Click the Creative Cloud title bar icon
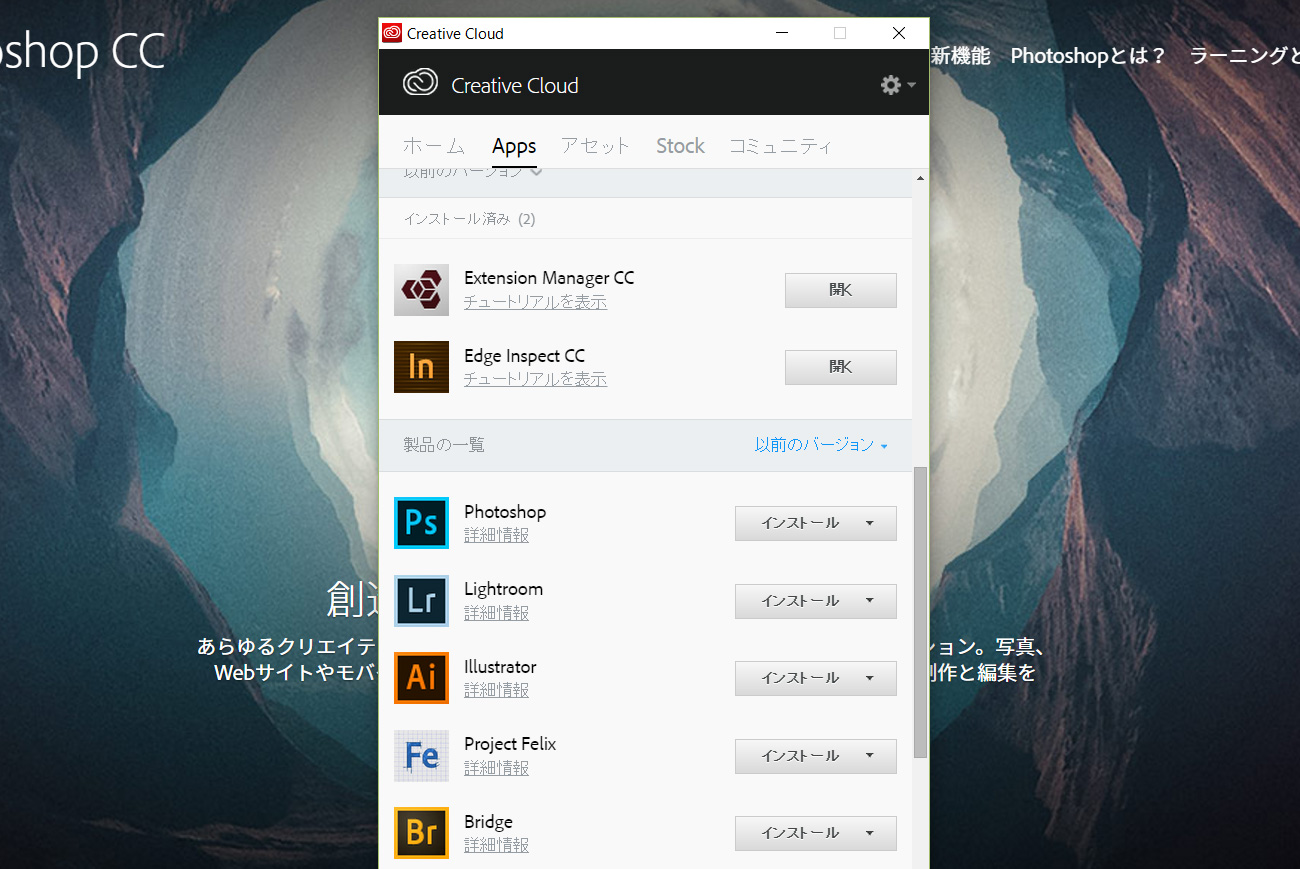 point(392,33)
